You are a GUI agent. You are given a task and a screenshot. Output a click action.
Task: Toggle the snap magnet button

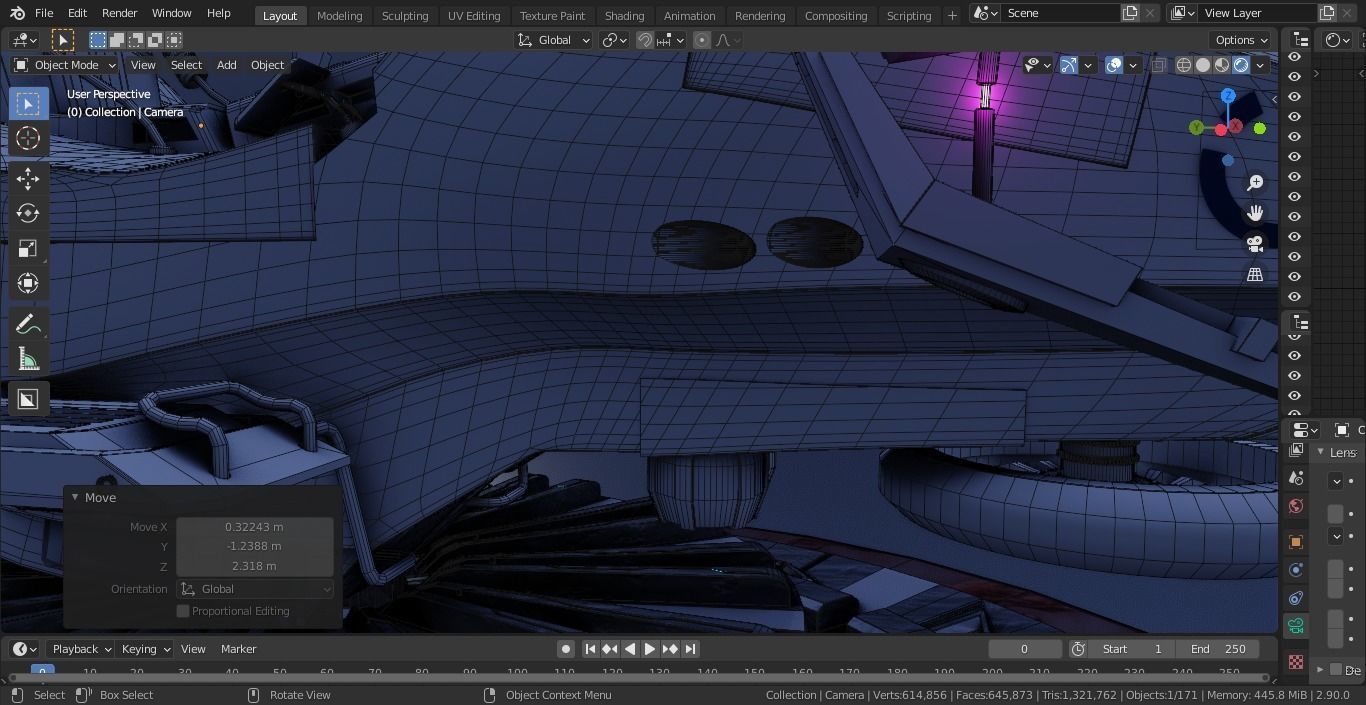click(645, 40)
